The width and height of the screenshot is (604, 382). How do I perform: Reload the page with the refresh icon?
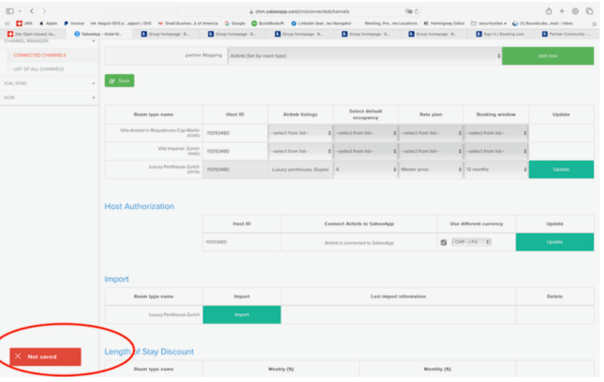click(416, 12)
